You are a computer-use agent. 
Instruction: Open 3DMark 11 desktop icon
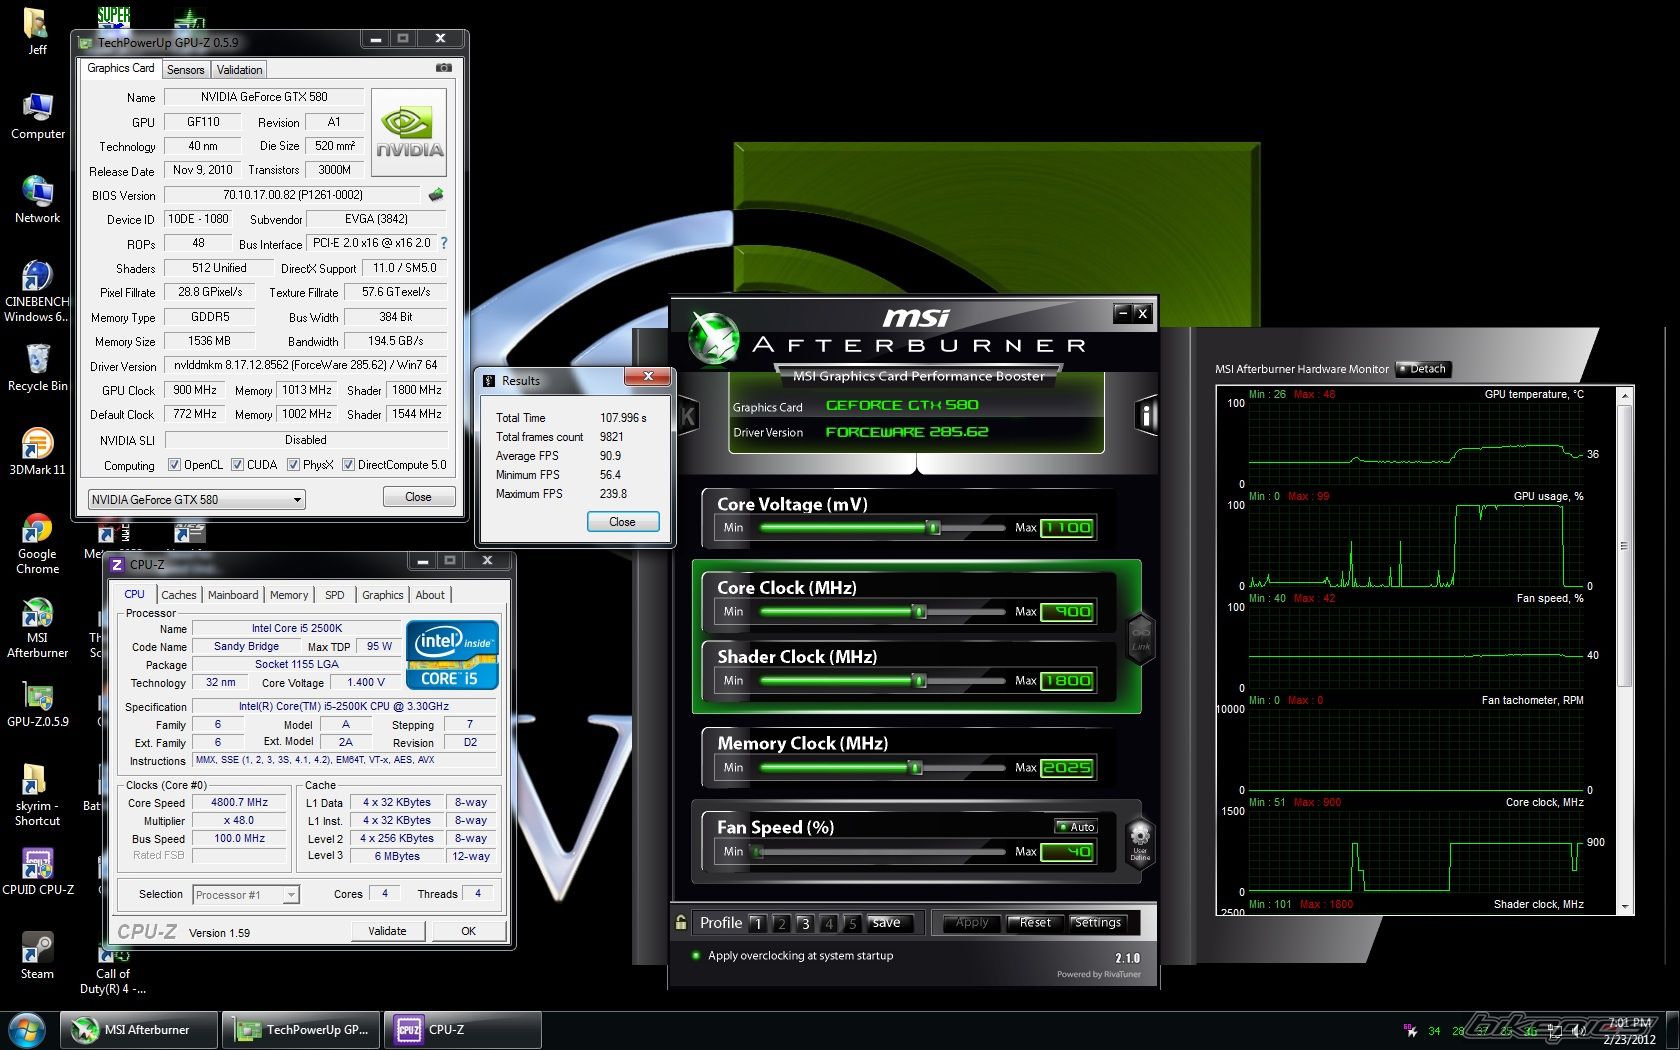tap(37, 451)
